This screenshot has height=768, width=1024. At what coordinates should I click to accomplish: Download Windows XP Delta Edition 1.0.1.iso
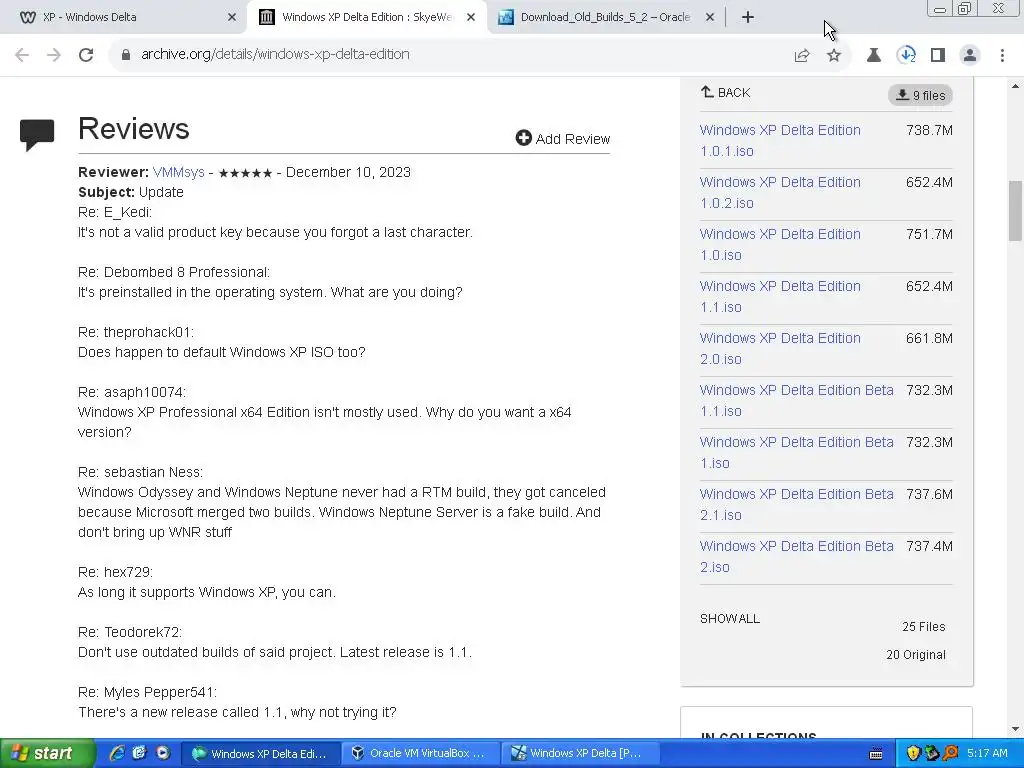point(780,140)
